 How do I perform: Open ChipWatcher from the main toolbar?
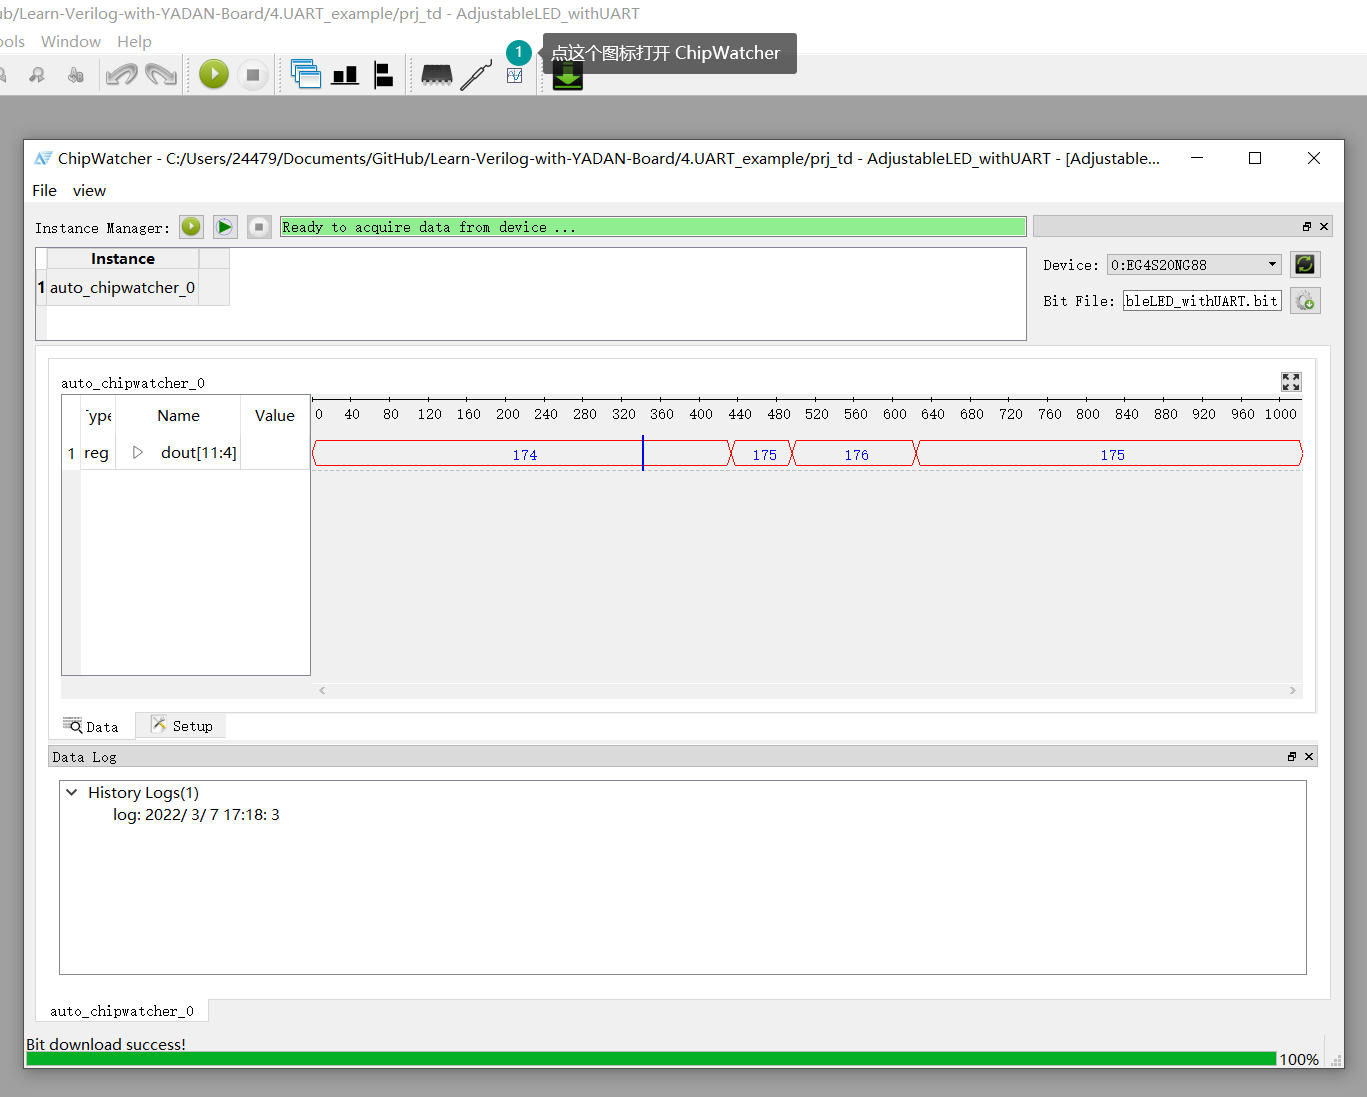(x=514, y=76)
